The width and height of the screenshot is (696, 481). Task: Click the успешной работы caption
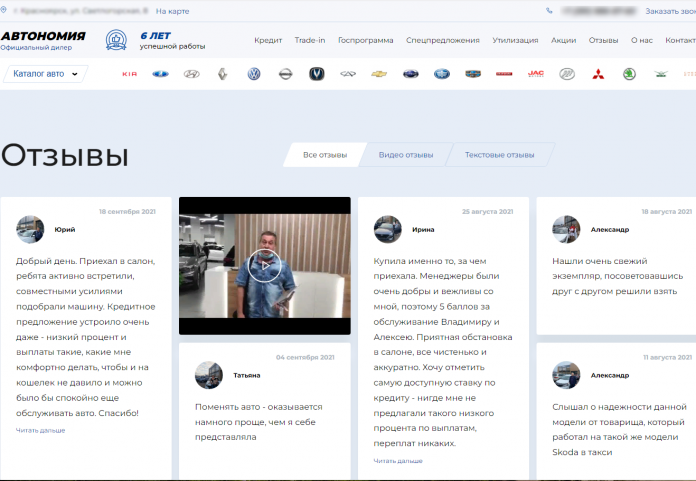coord(172,46)
